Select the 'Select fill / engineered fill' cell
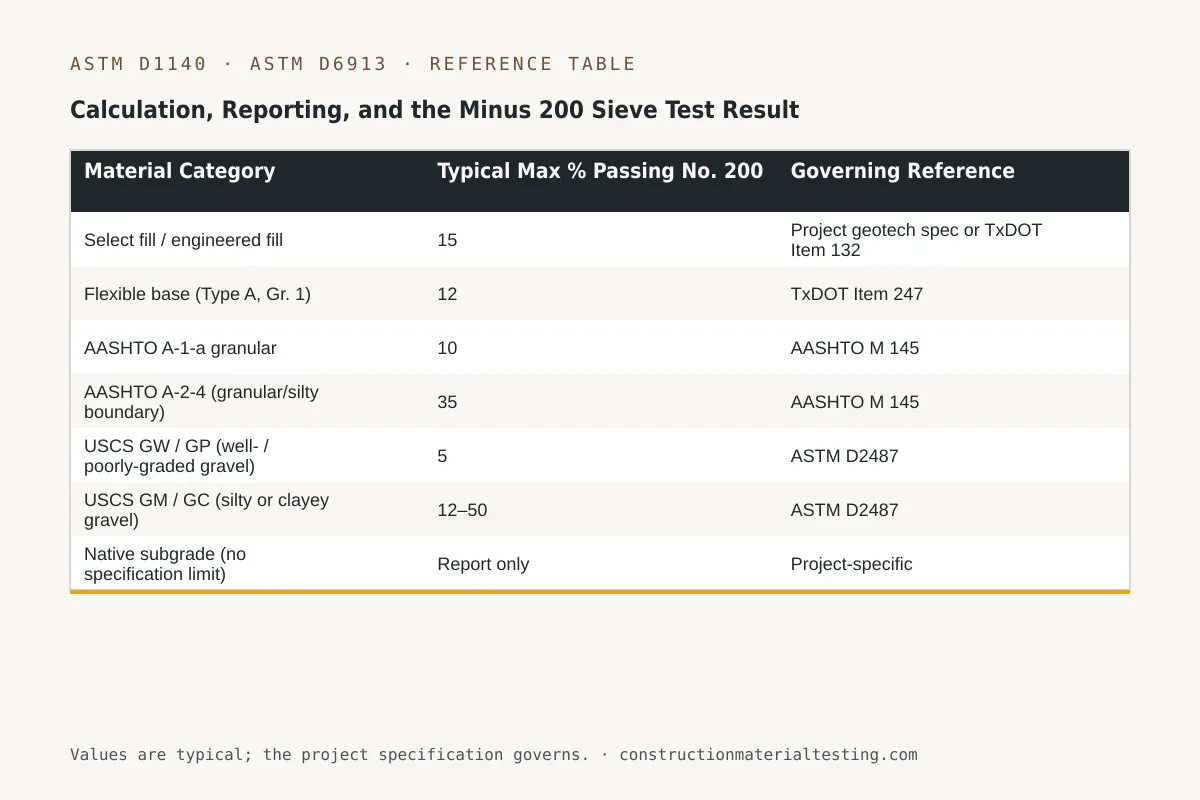The width and height of the screenshot is (1200, 800). 183,240
